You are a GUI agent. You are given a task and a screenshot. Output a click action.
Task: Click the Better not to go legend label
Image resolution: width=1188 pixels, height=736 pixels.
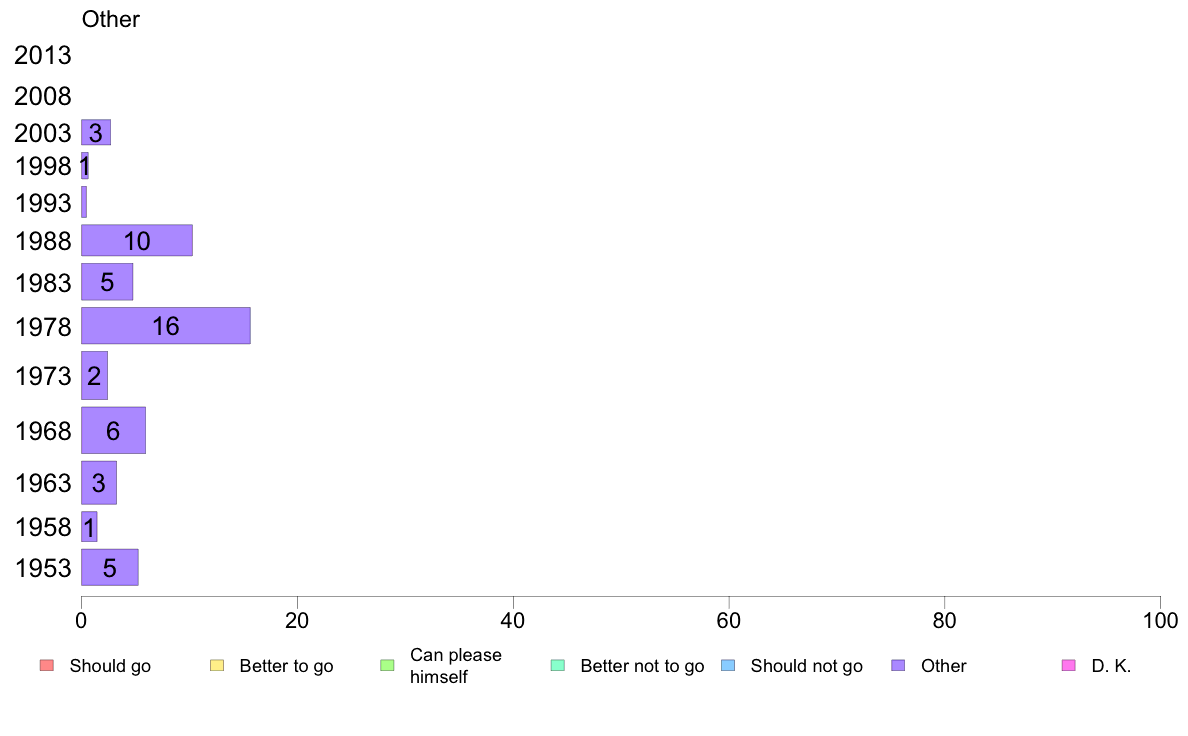click(642, 666)
